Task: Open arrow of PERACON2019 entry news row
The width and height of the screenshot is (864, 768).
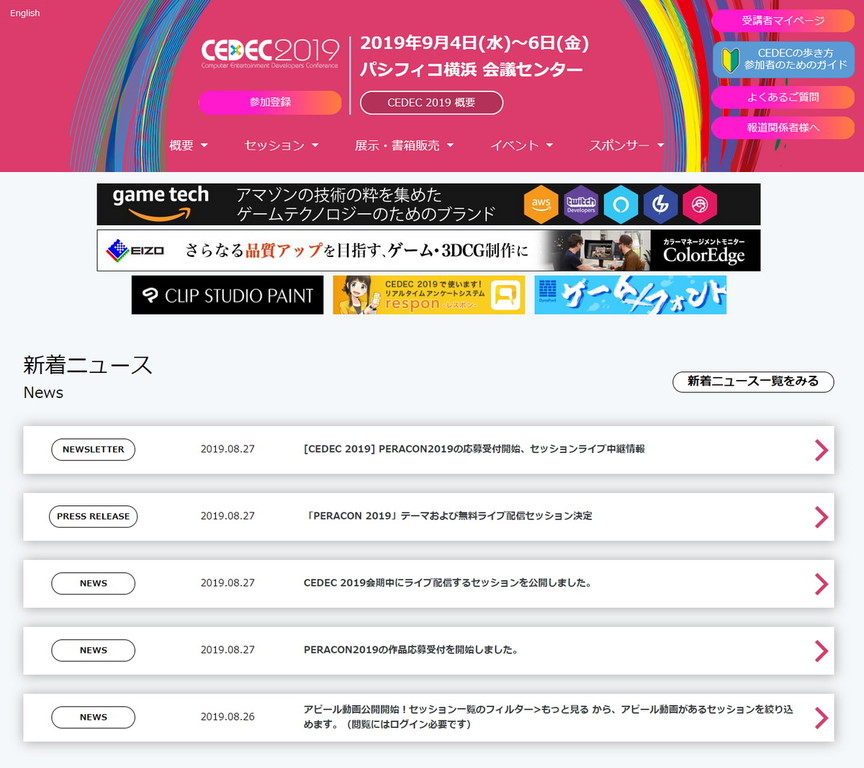Action: 821,651
